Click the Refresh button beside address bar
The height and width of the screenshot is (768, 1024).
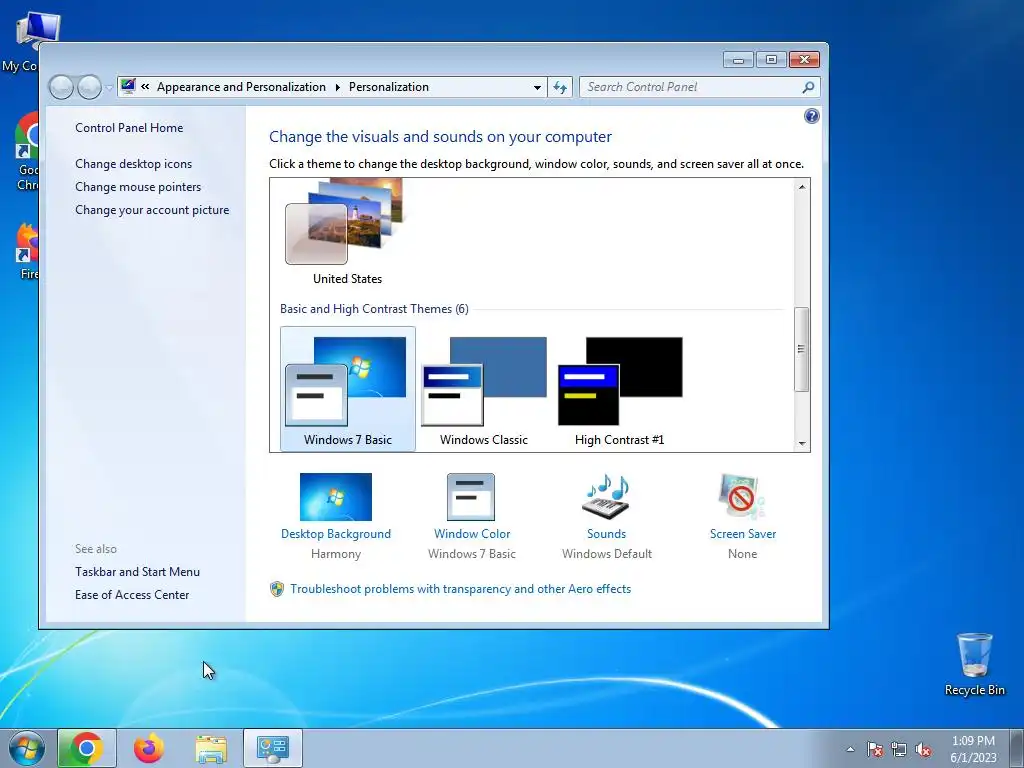[560, 88]
